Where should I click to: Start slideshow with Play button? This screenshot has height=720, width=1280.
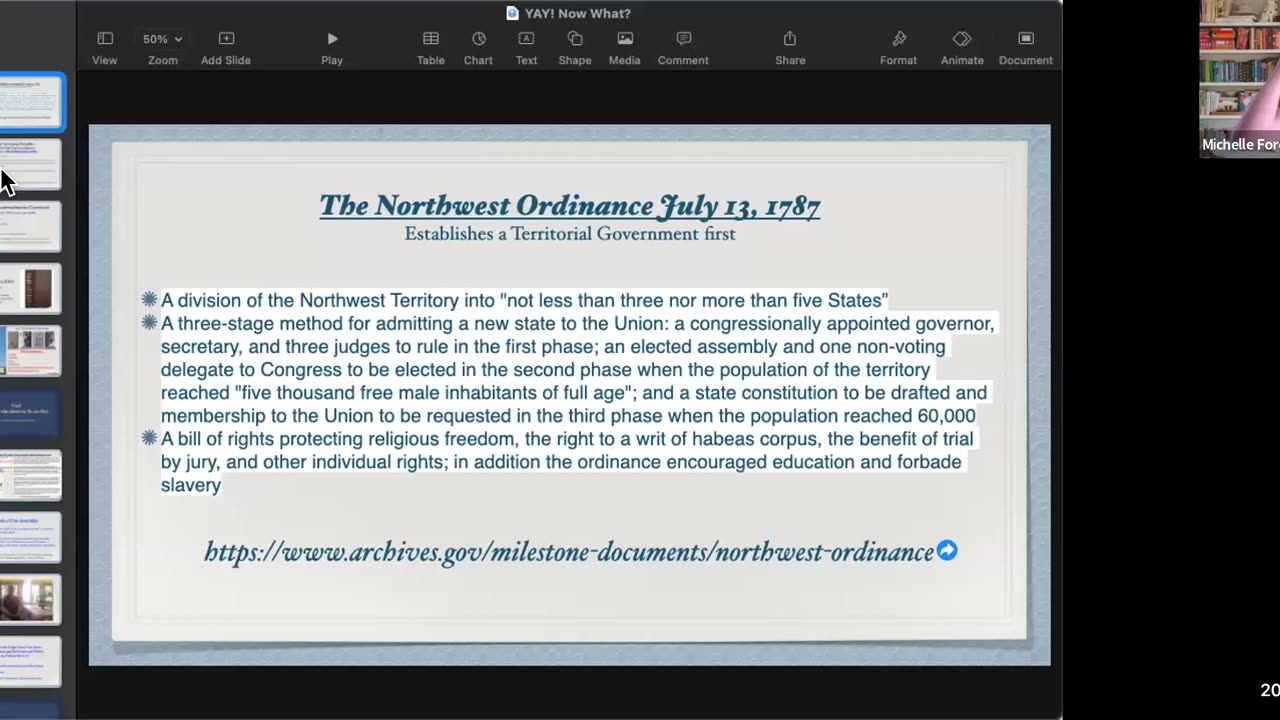click(332, 47)
